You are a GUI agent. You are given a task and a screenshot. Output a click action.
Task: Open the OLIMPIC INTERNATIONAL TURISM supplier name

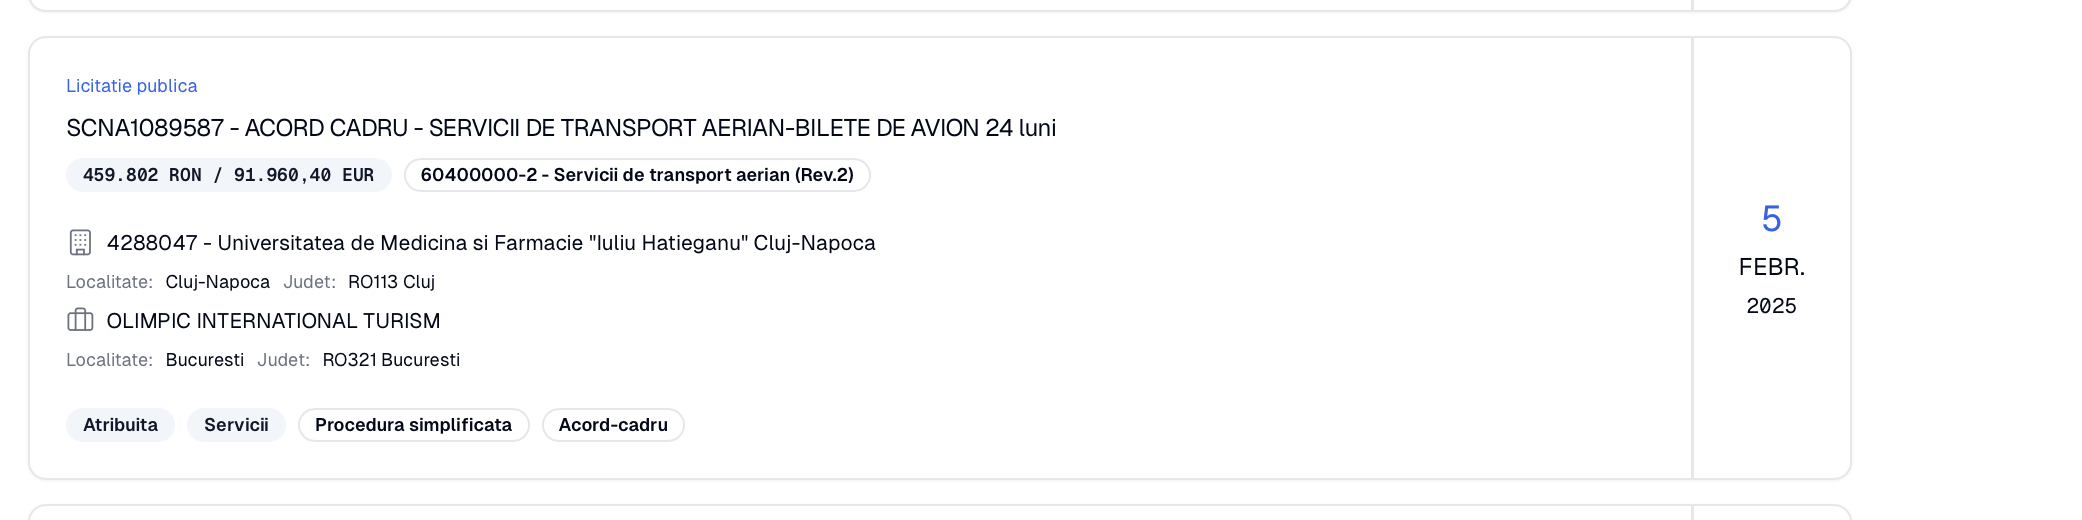(273, 321)
